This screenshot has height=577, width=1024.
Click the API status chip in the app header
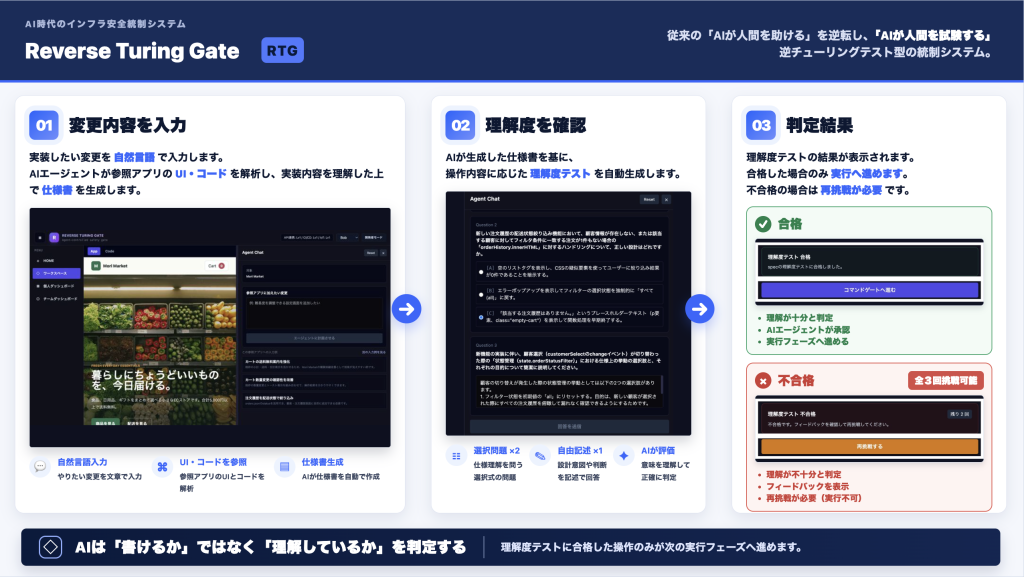[306, 238]
